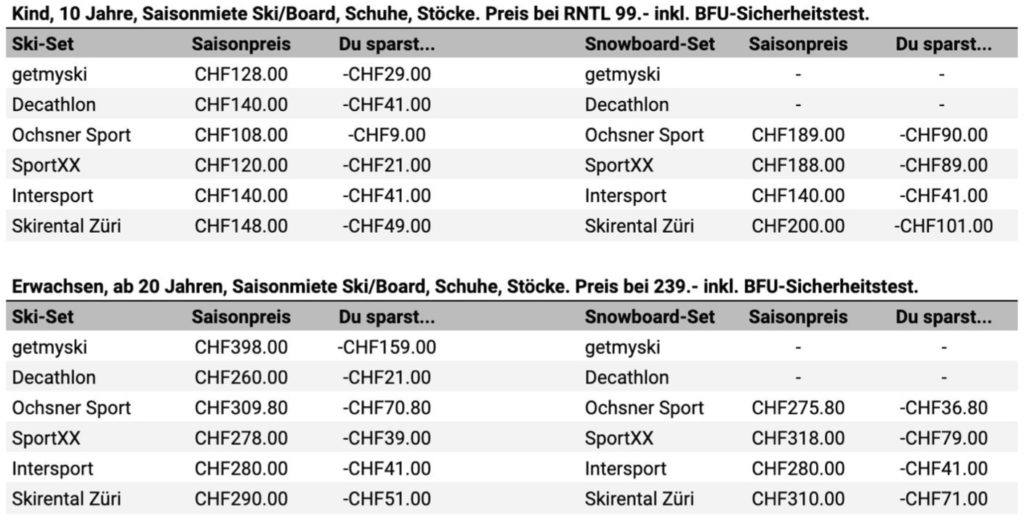Screen dimensions: 1024x520
Task: Select CHF309.80 Ochsner Sport adult ski price
Action: pos(241,408)
